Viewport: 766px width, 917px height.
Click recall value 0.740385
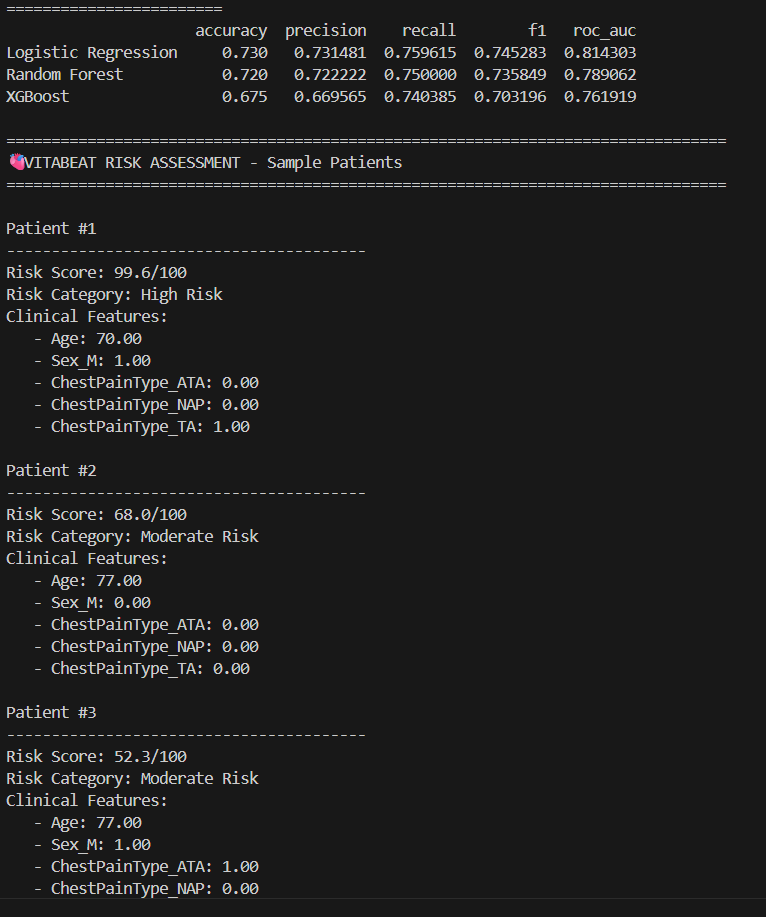(x=420, y=96)
